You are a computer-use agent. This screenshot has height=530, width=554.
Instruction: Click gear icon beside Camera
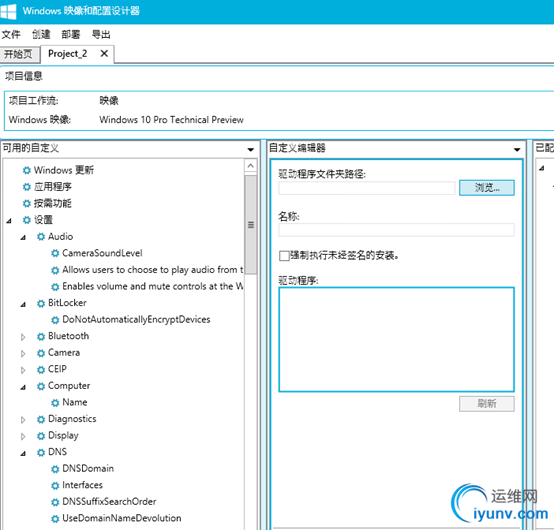(41, 353)
